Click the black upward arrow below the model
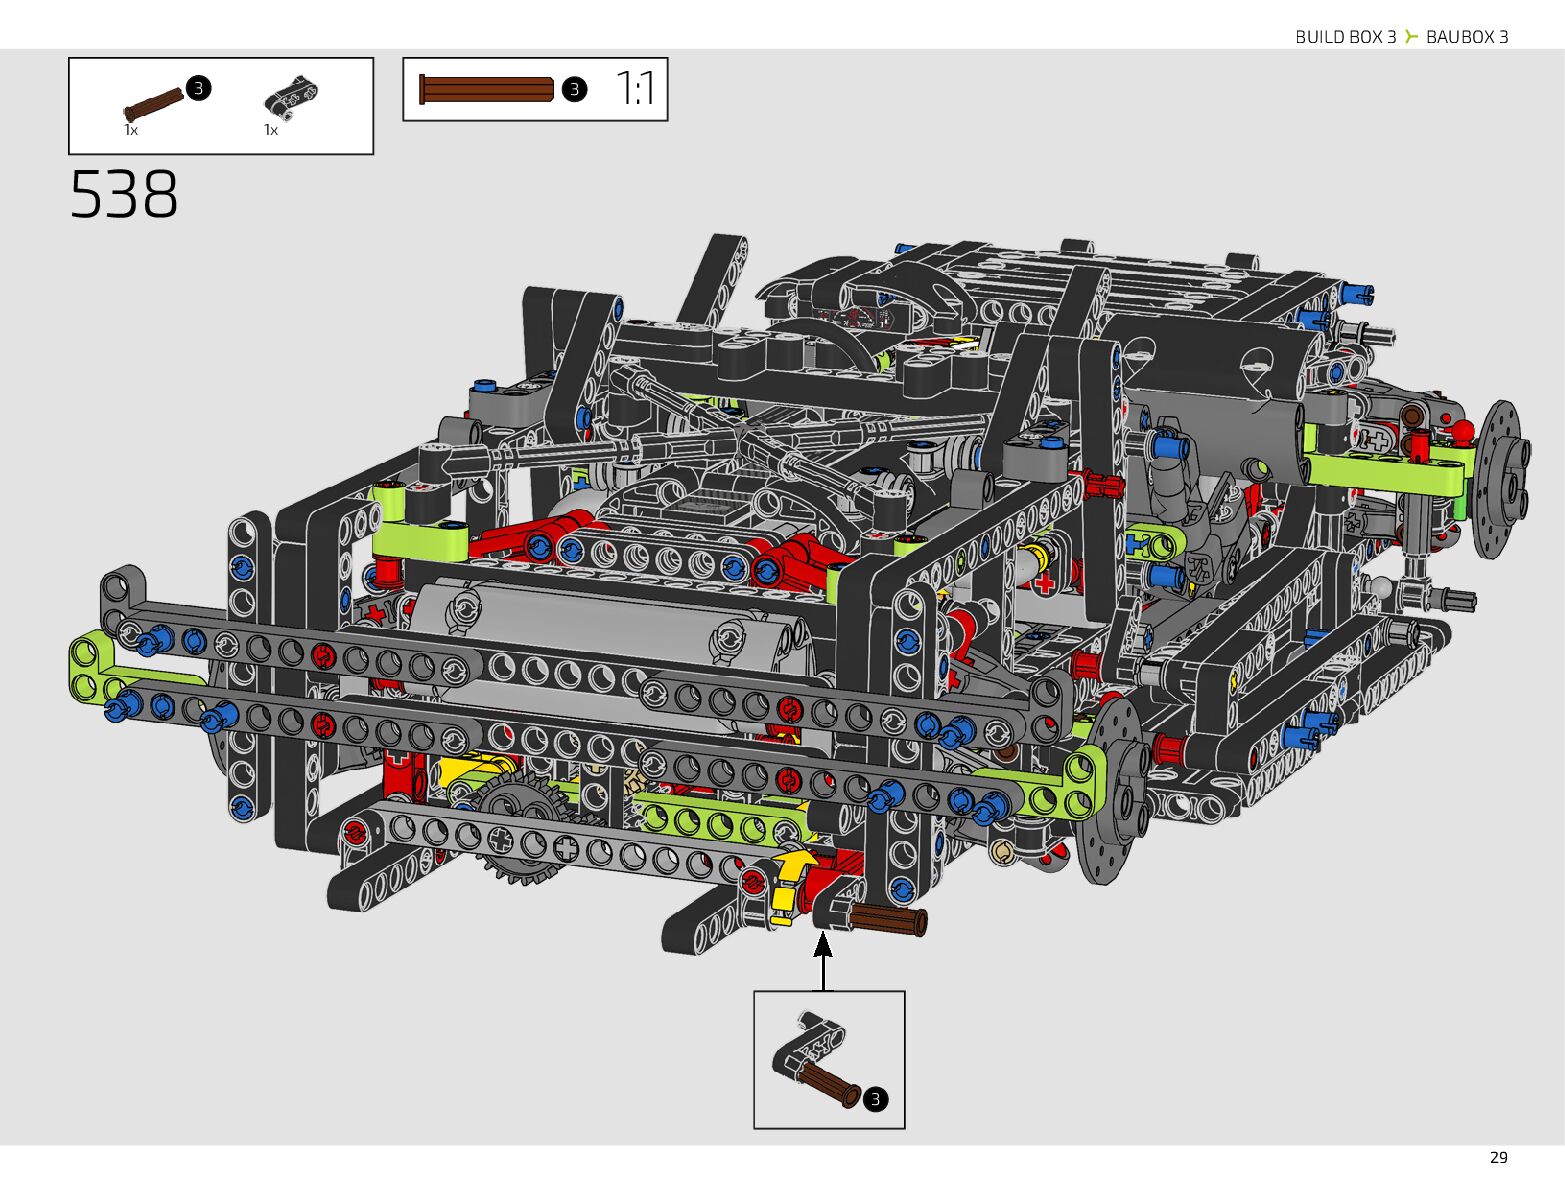This screenshot has height=1191, width=1565. point(823,960)
